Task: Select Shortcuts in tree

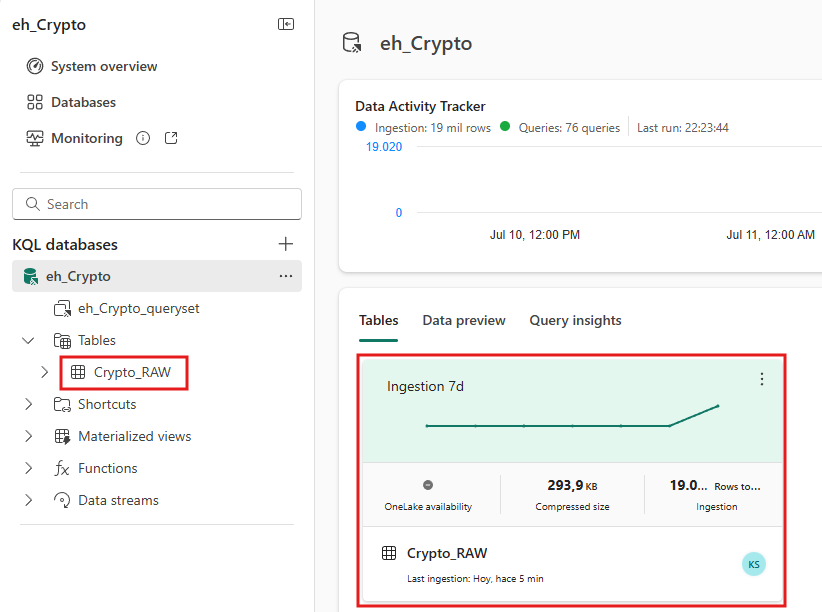Action: click(107, 404)
